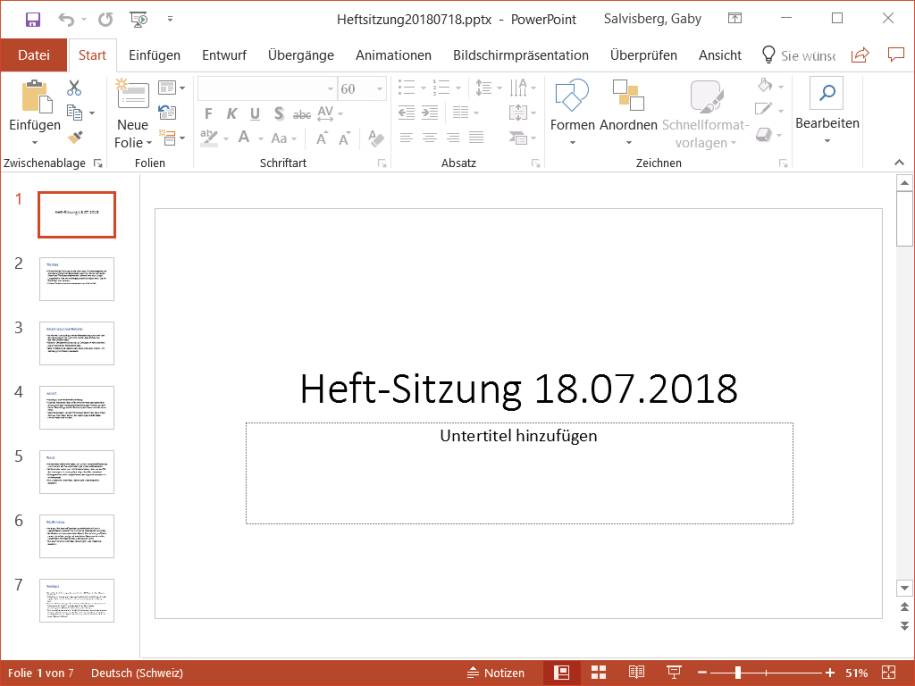This screenshot has height=686, width=915.
Task: Toggle the Notizen notes pane
Action: point(495,673)
